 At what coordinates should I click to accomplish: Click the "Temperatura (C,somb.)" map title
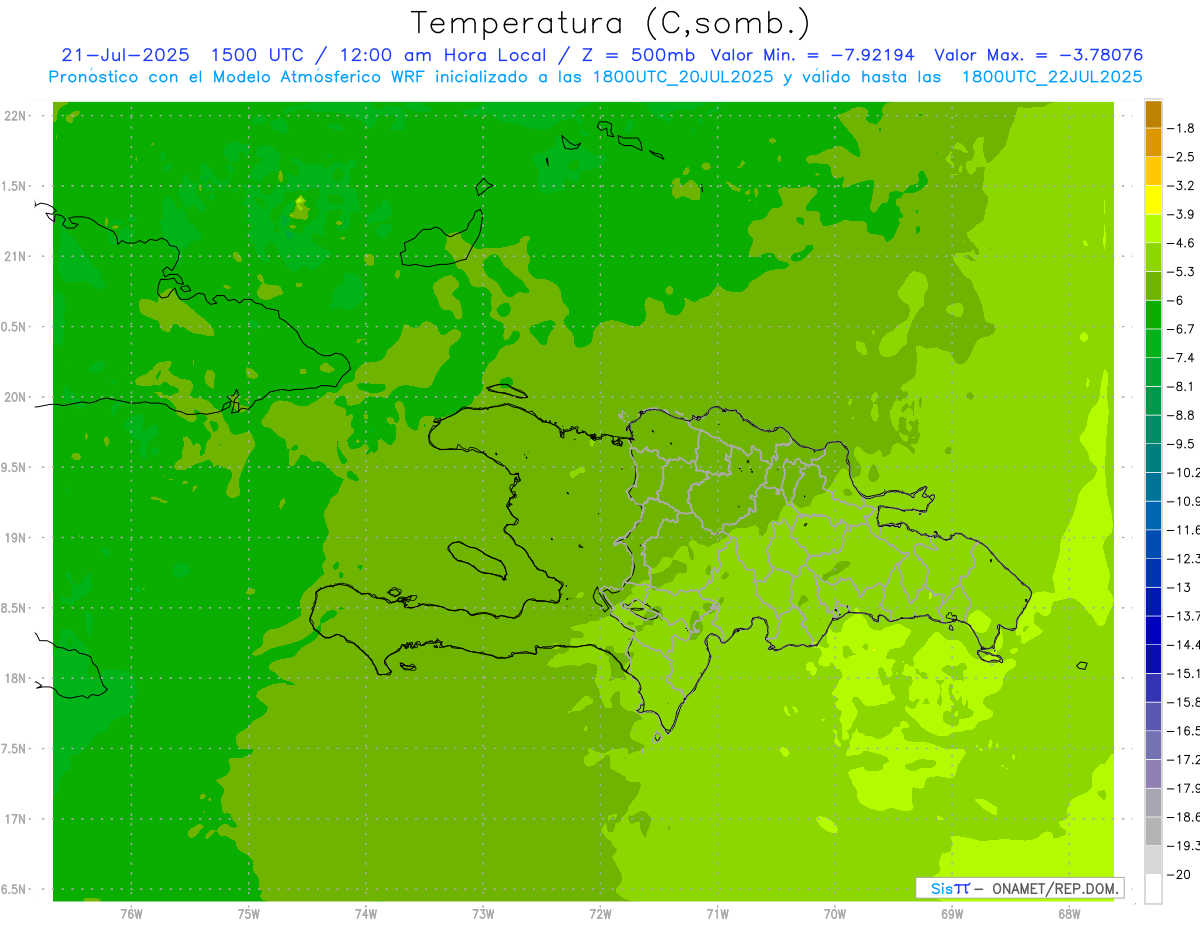(x=610, y=23)
